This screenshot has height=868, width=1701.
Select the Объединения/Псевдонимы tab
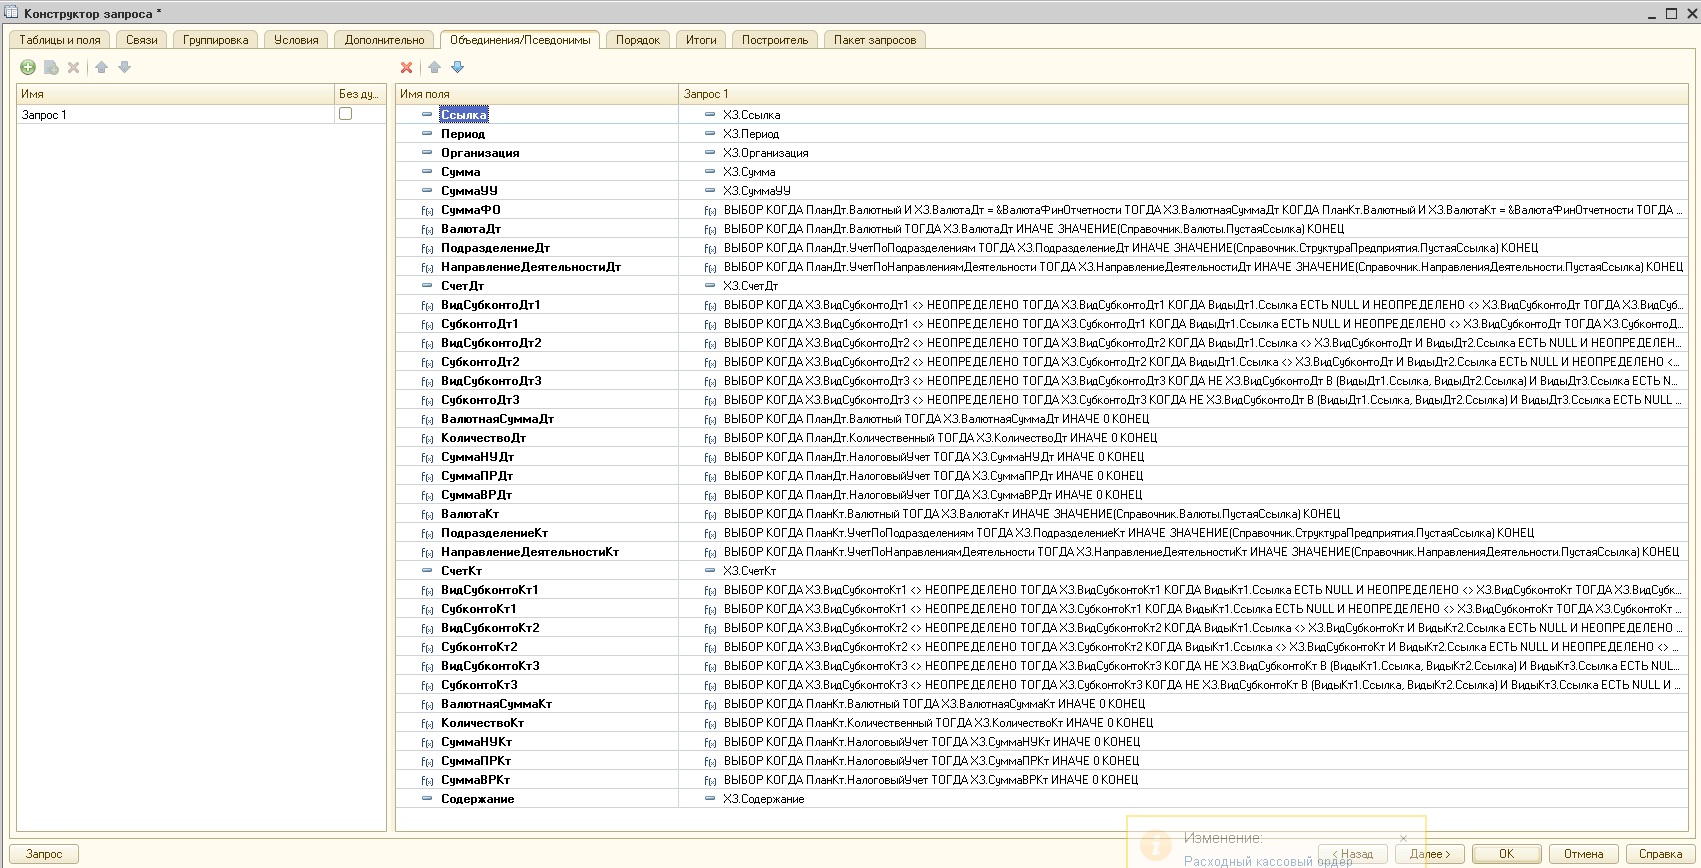tap(520, 40)
